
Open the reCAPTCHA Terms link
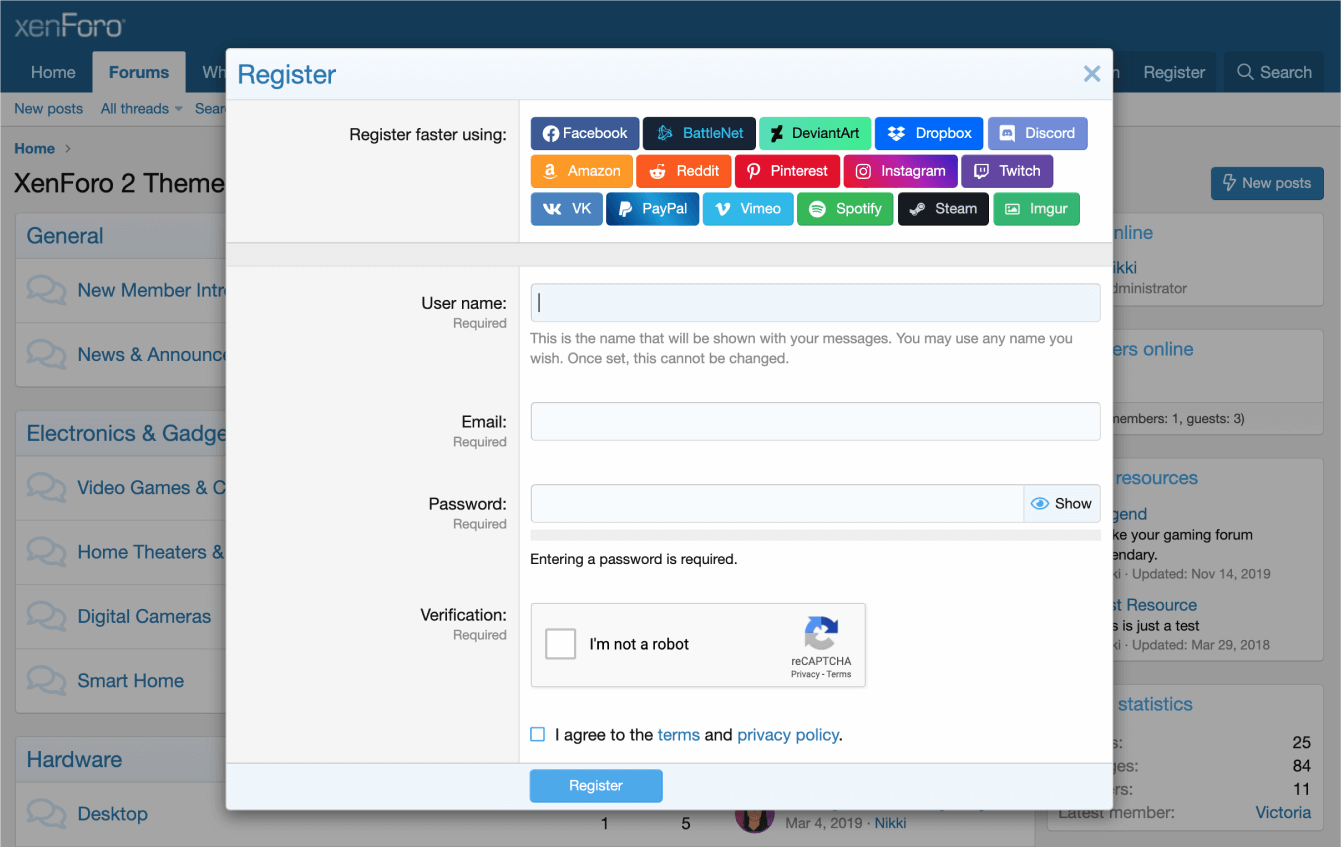coord(839,674)
